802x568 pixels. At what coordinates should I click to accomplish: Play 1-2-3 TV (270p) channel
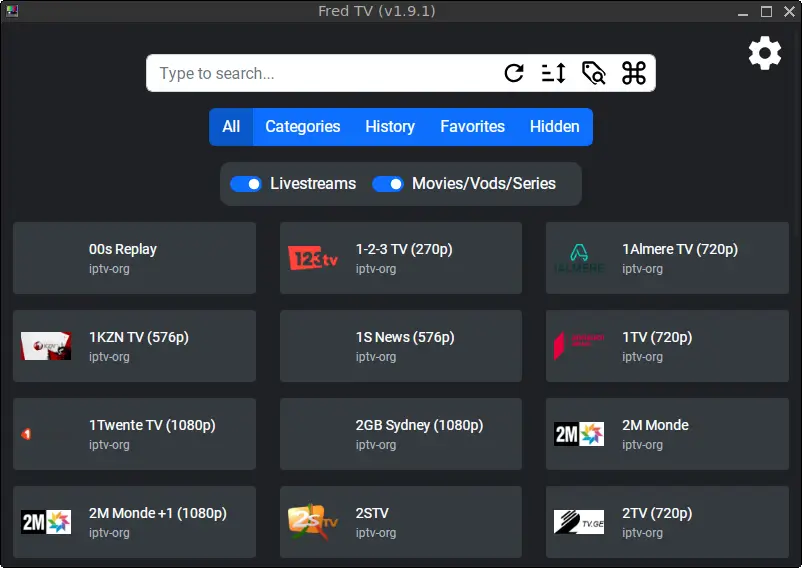pyautogui.click(x=401, y=258)
